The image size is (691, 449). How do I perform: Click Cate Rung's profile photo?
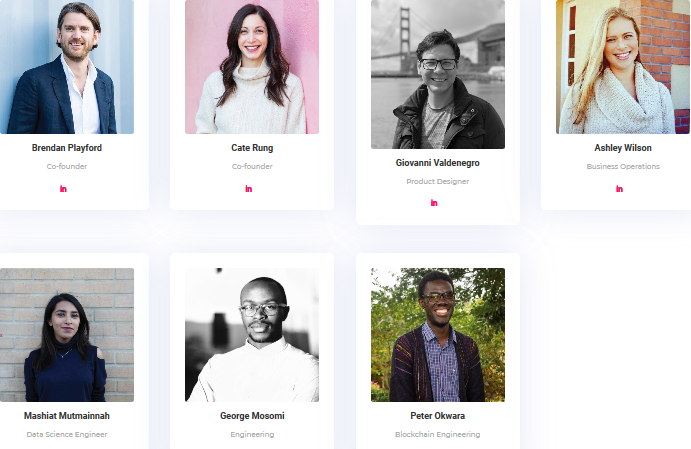click(252, 67)
